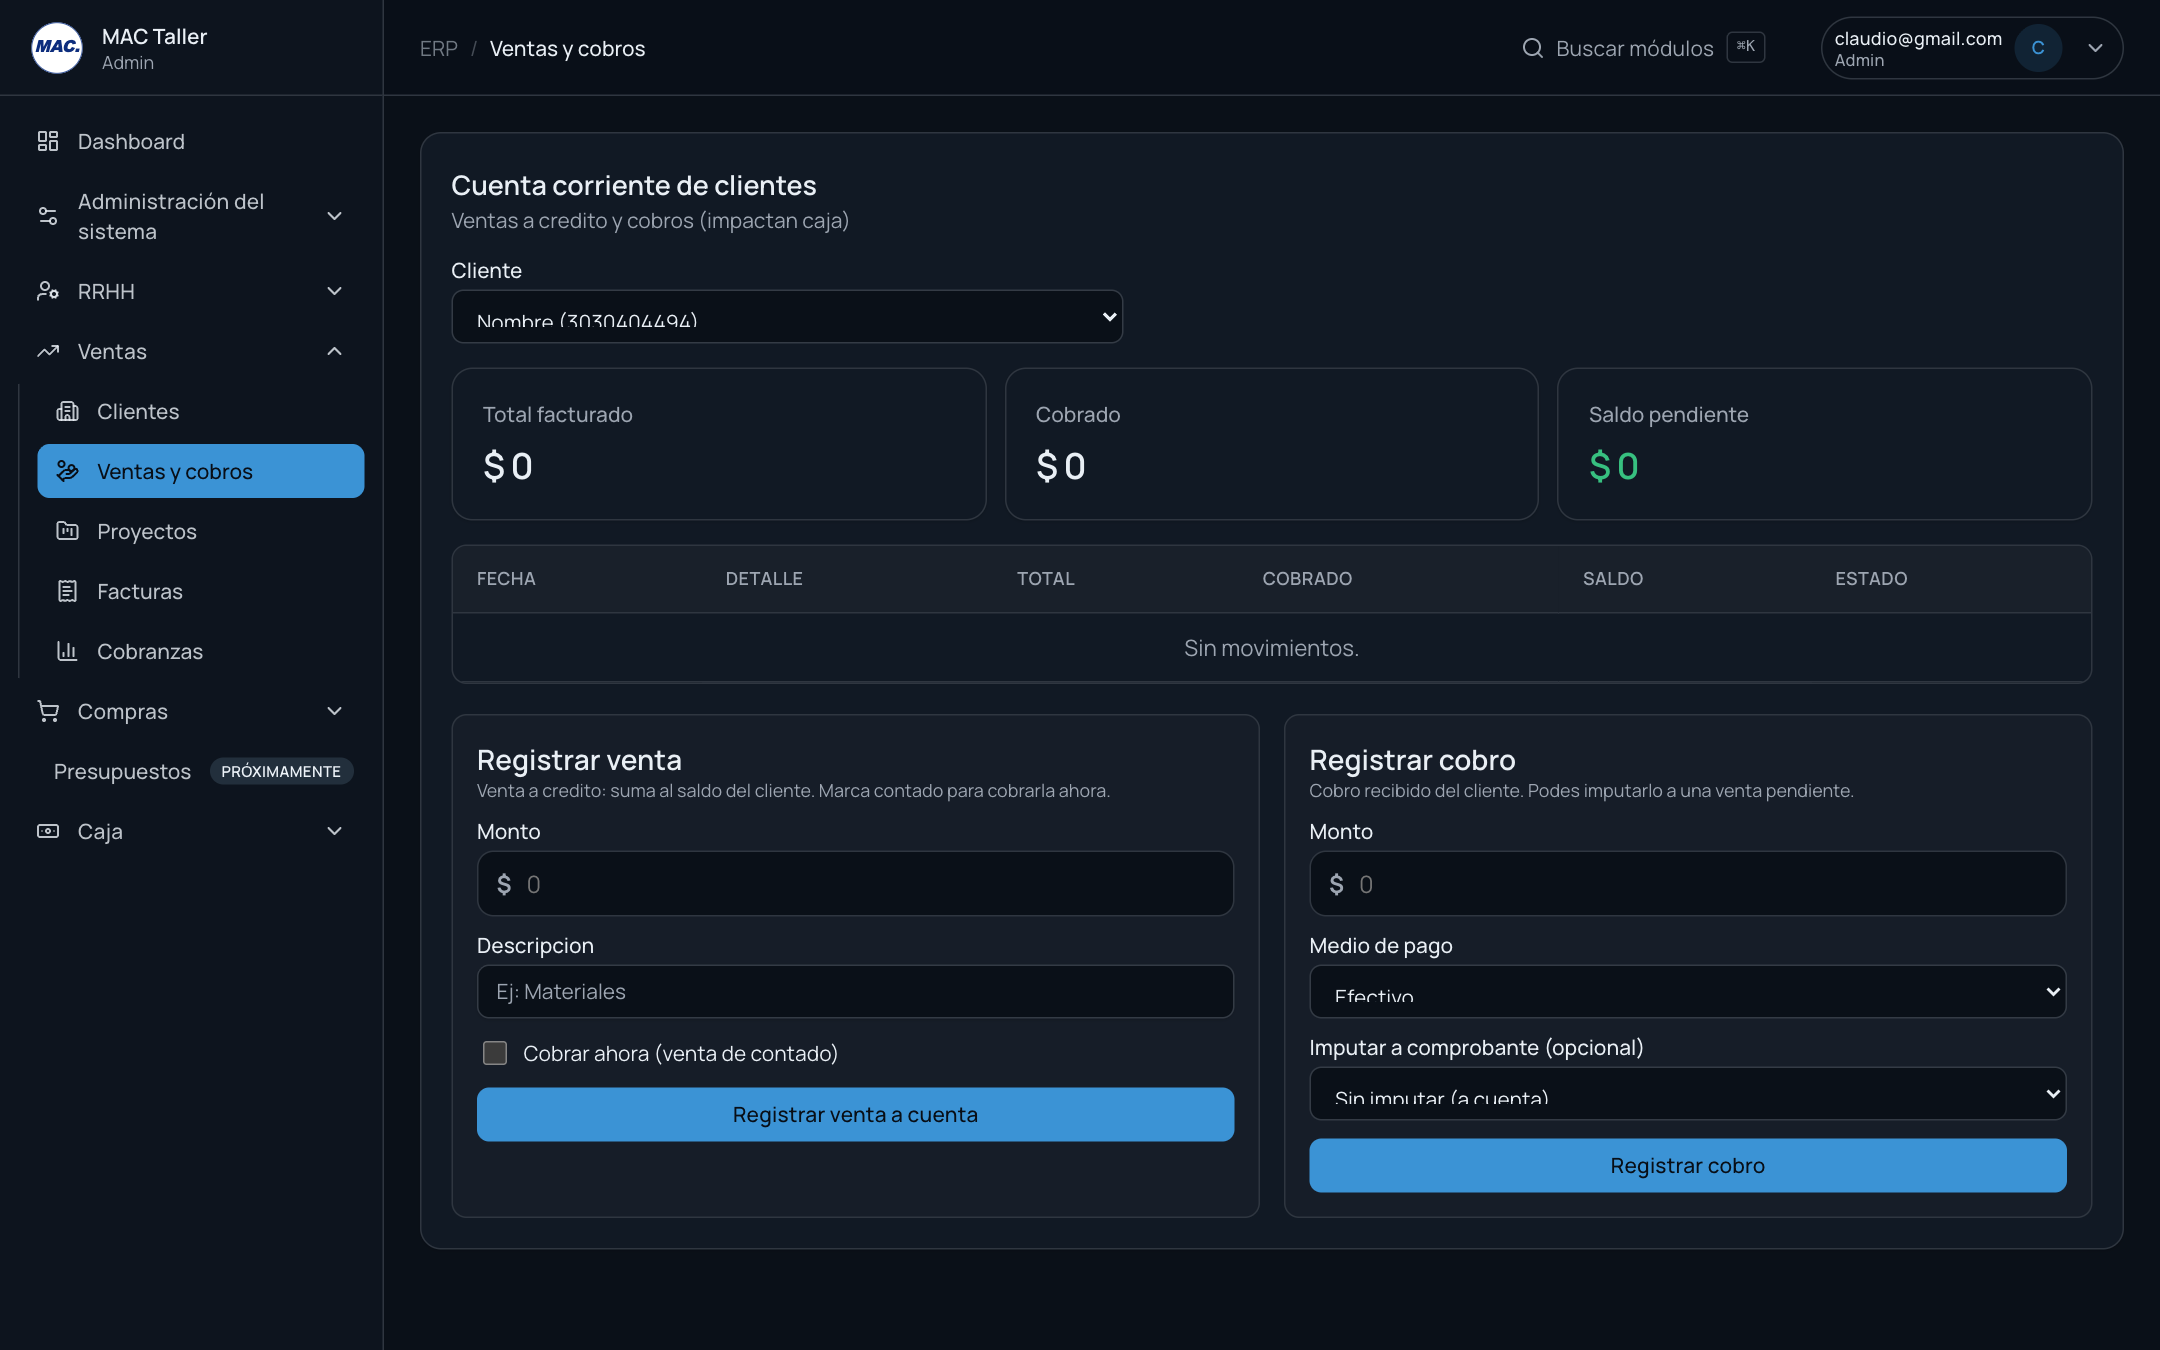Focus Monto field in Registrar cobro
The height and width of the screenshot is (1350, 2160).
[x=1687, y=884]
